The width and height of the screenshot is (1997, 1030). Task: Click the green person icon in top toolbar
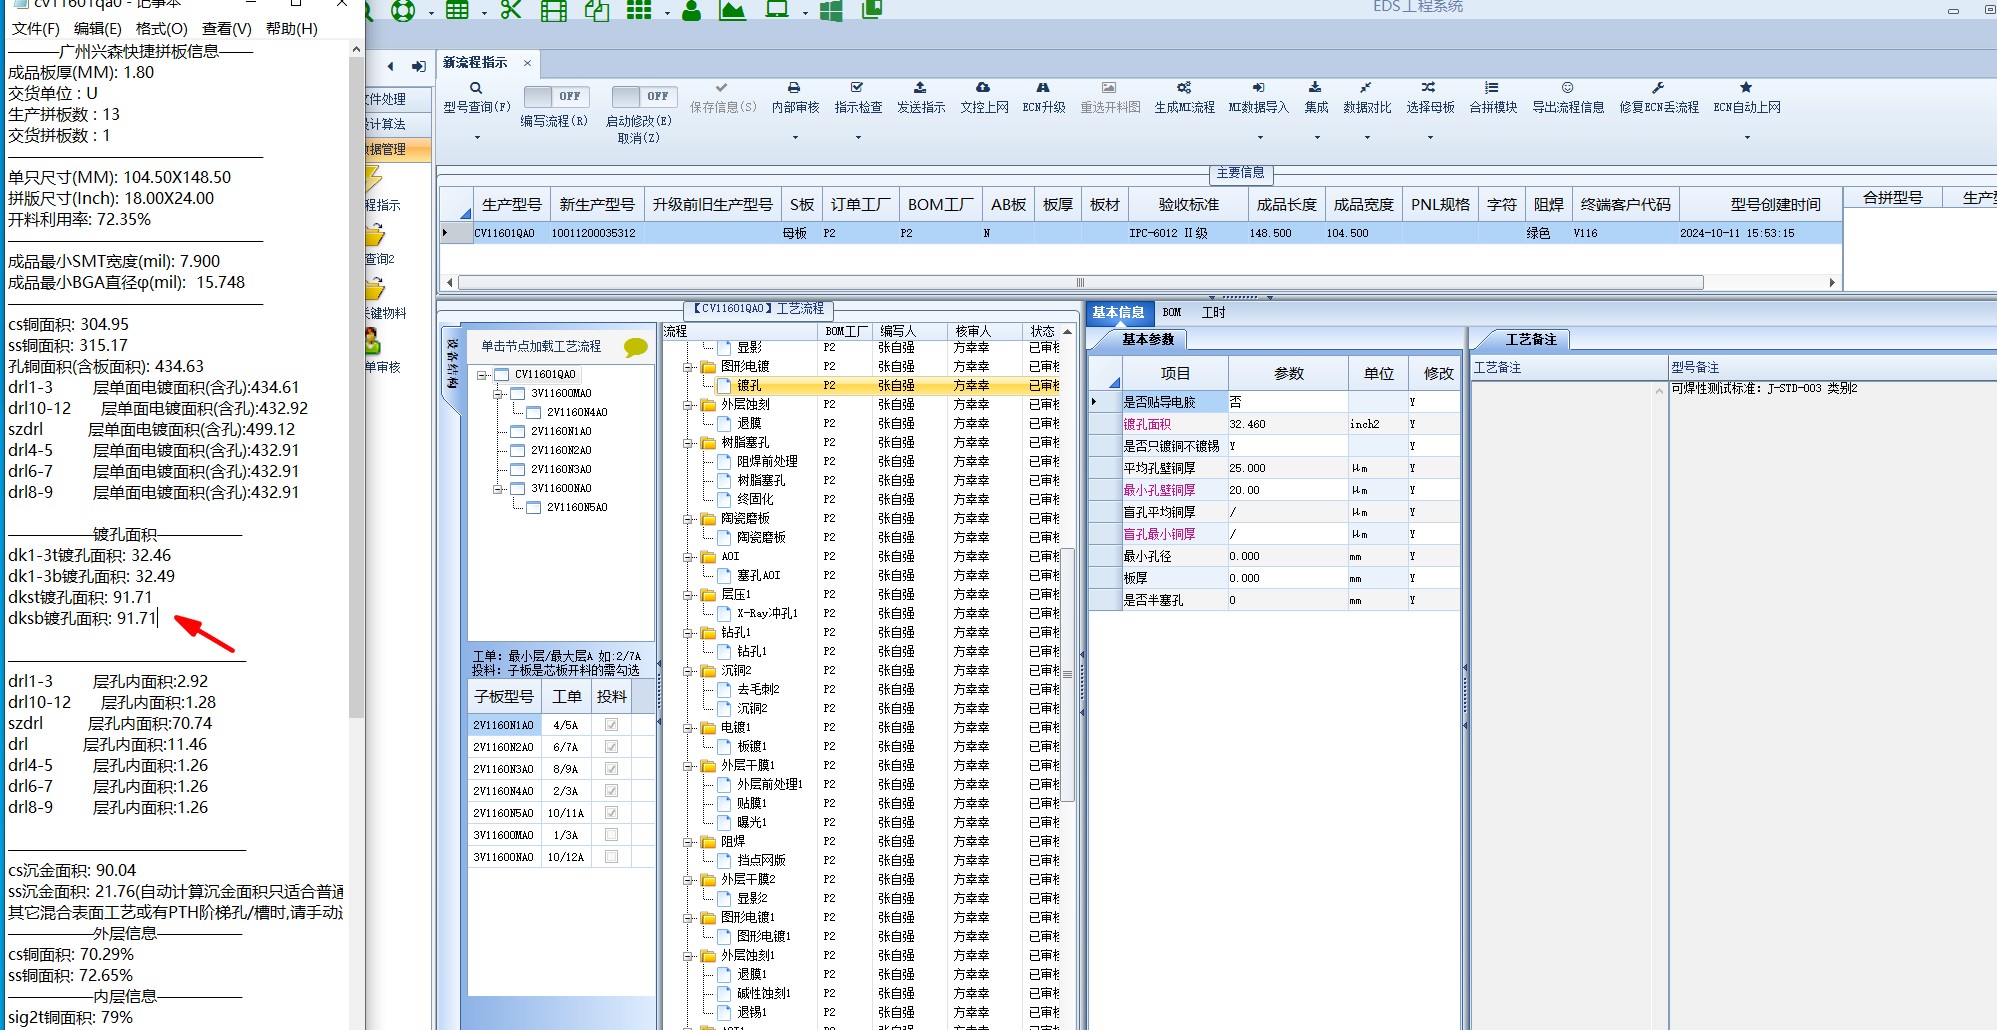pyautogui.click(x=691, y=11)
